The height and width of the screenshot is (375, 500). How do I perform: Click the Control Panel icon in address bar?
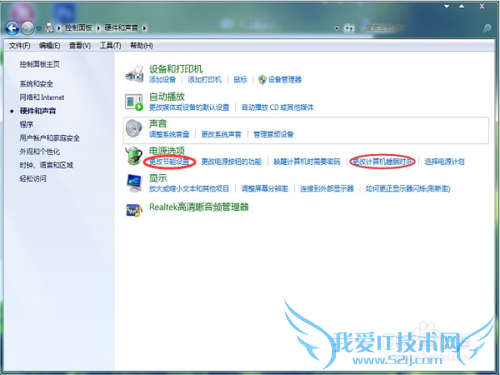click(50, 28)
